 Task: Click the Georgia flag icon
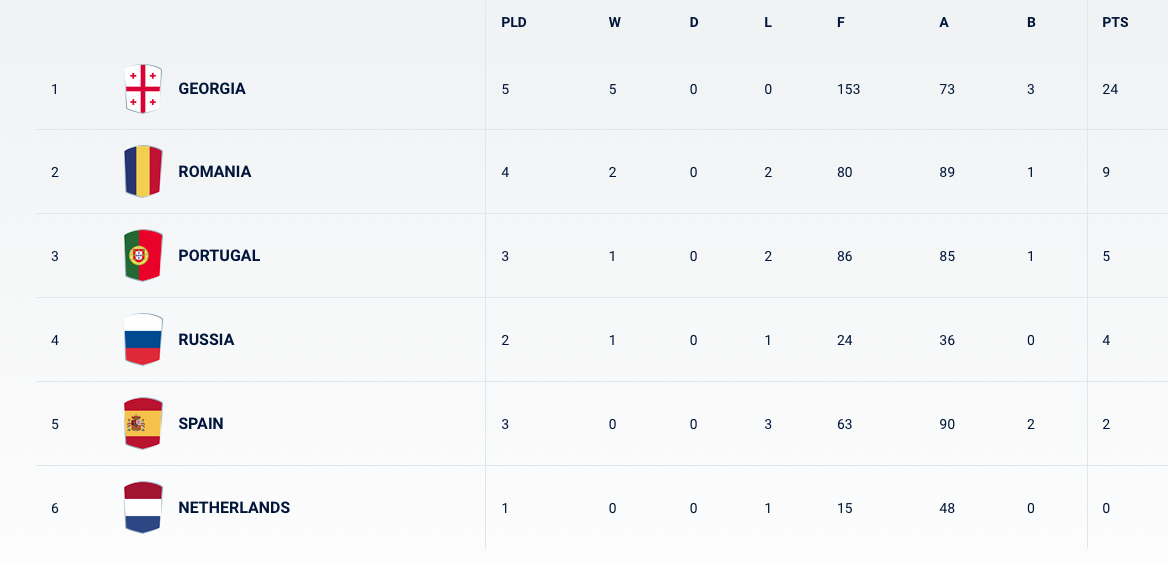(143, 89)
